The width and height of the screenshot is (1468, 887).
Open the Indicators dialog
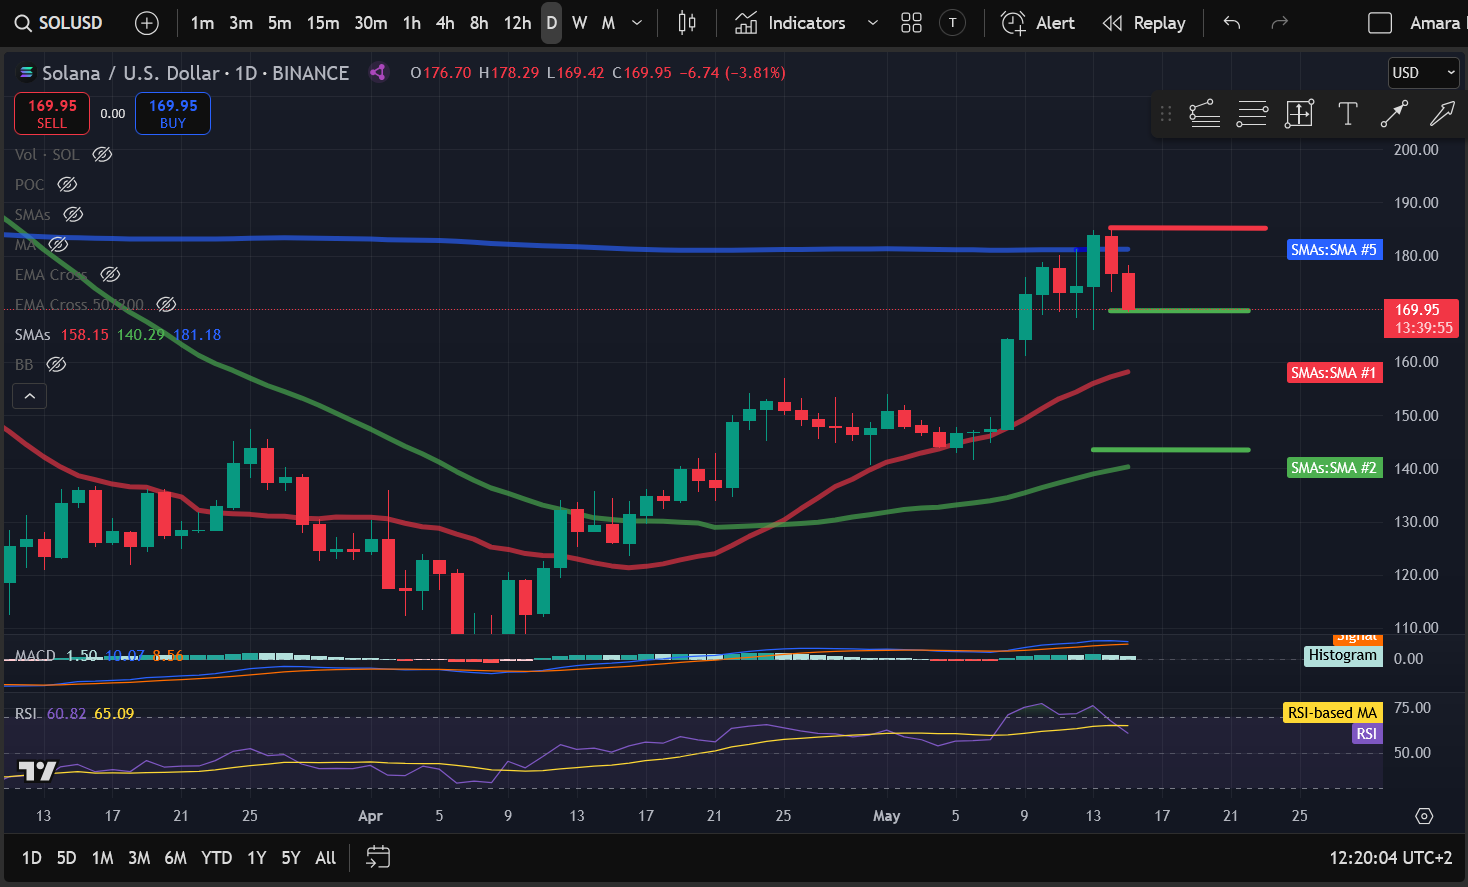click(x=790, y=23)
